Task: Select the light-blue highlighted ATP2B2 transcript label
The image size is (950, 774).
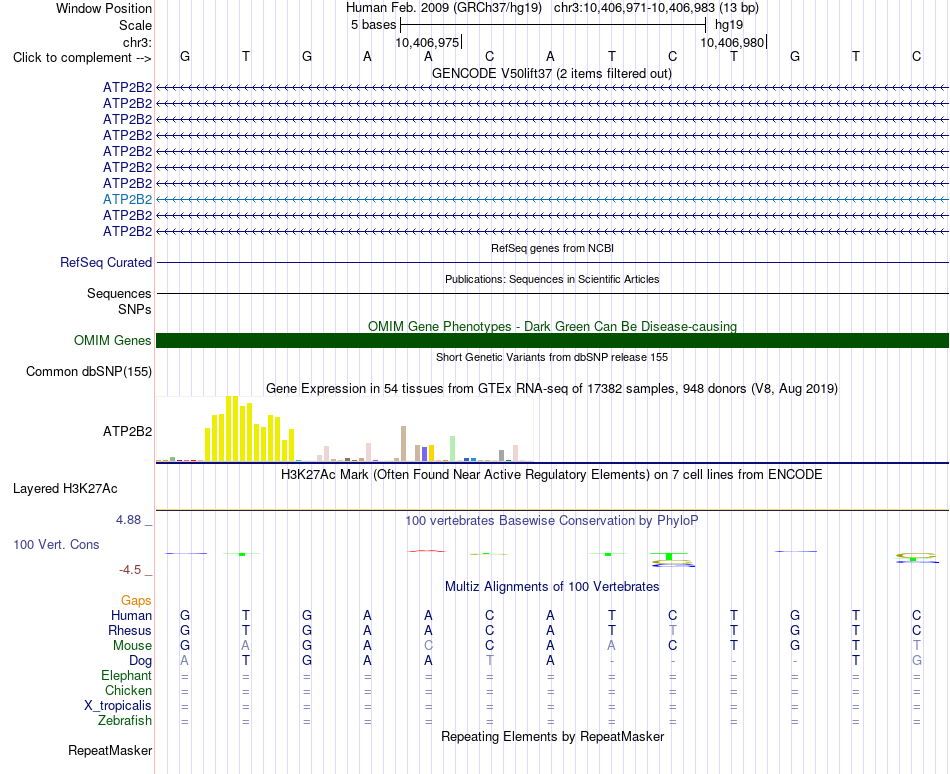Action: pos(127,199)
